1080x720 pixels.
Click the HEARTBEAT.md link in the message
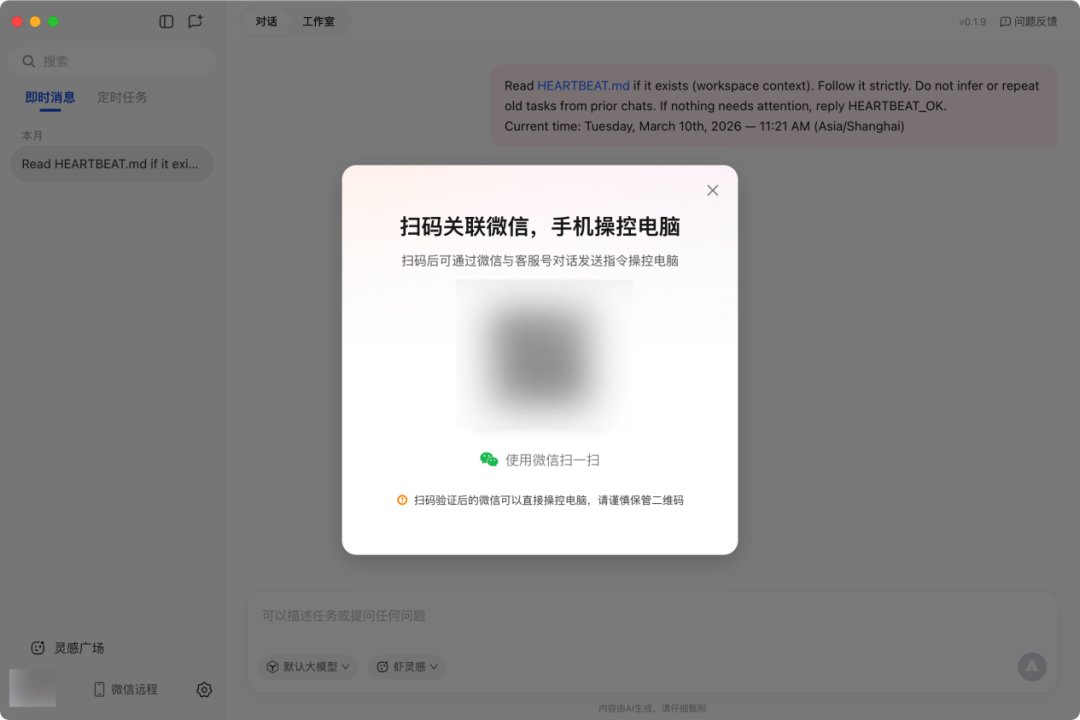[x=583, y=86]
